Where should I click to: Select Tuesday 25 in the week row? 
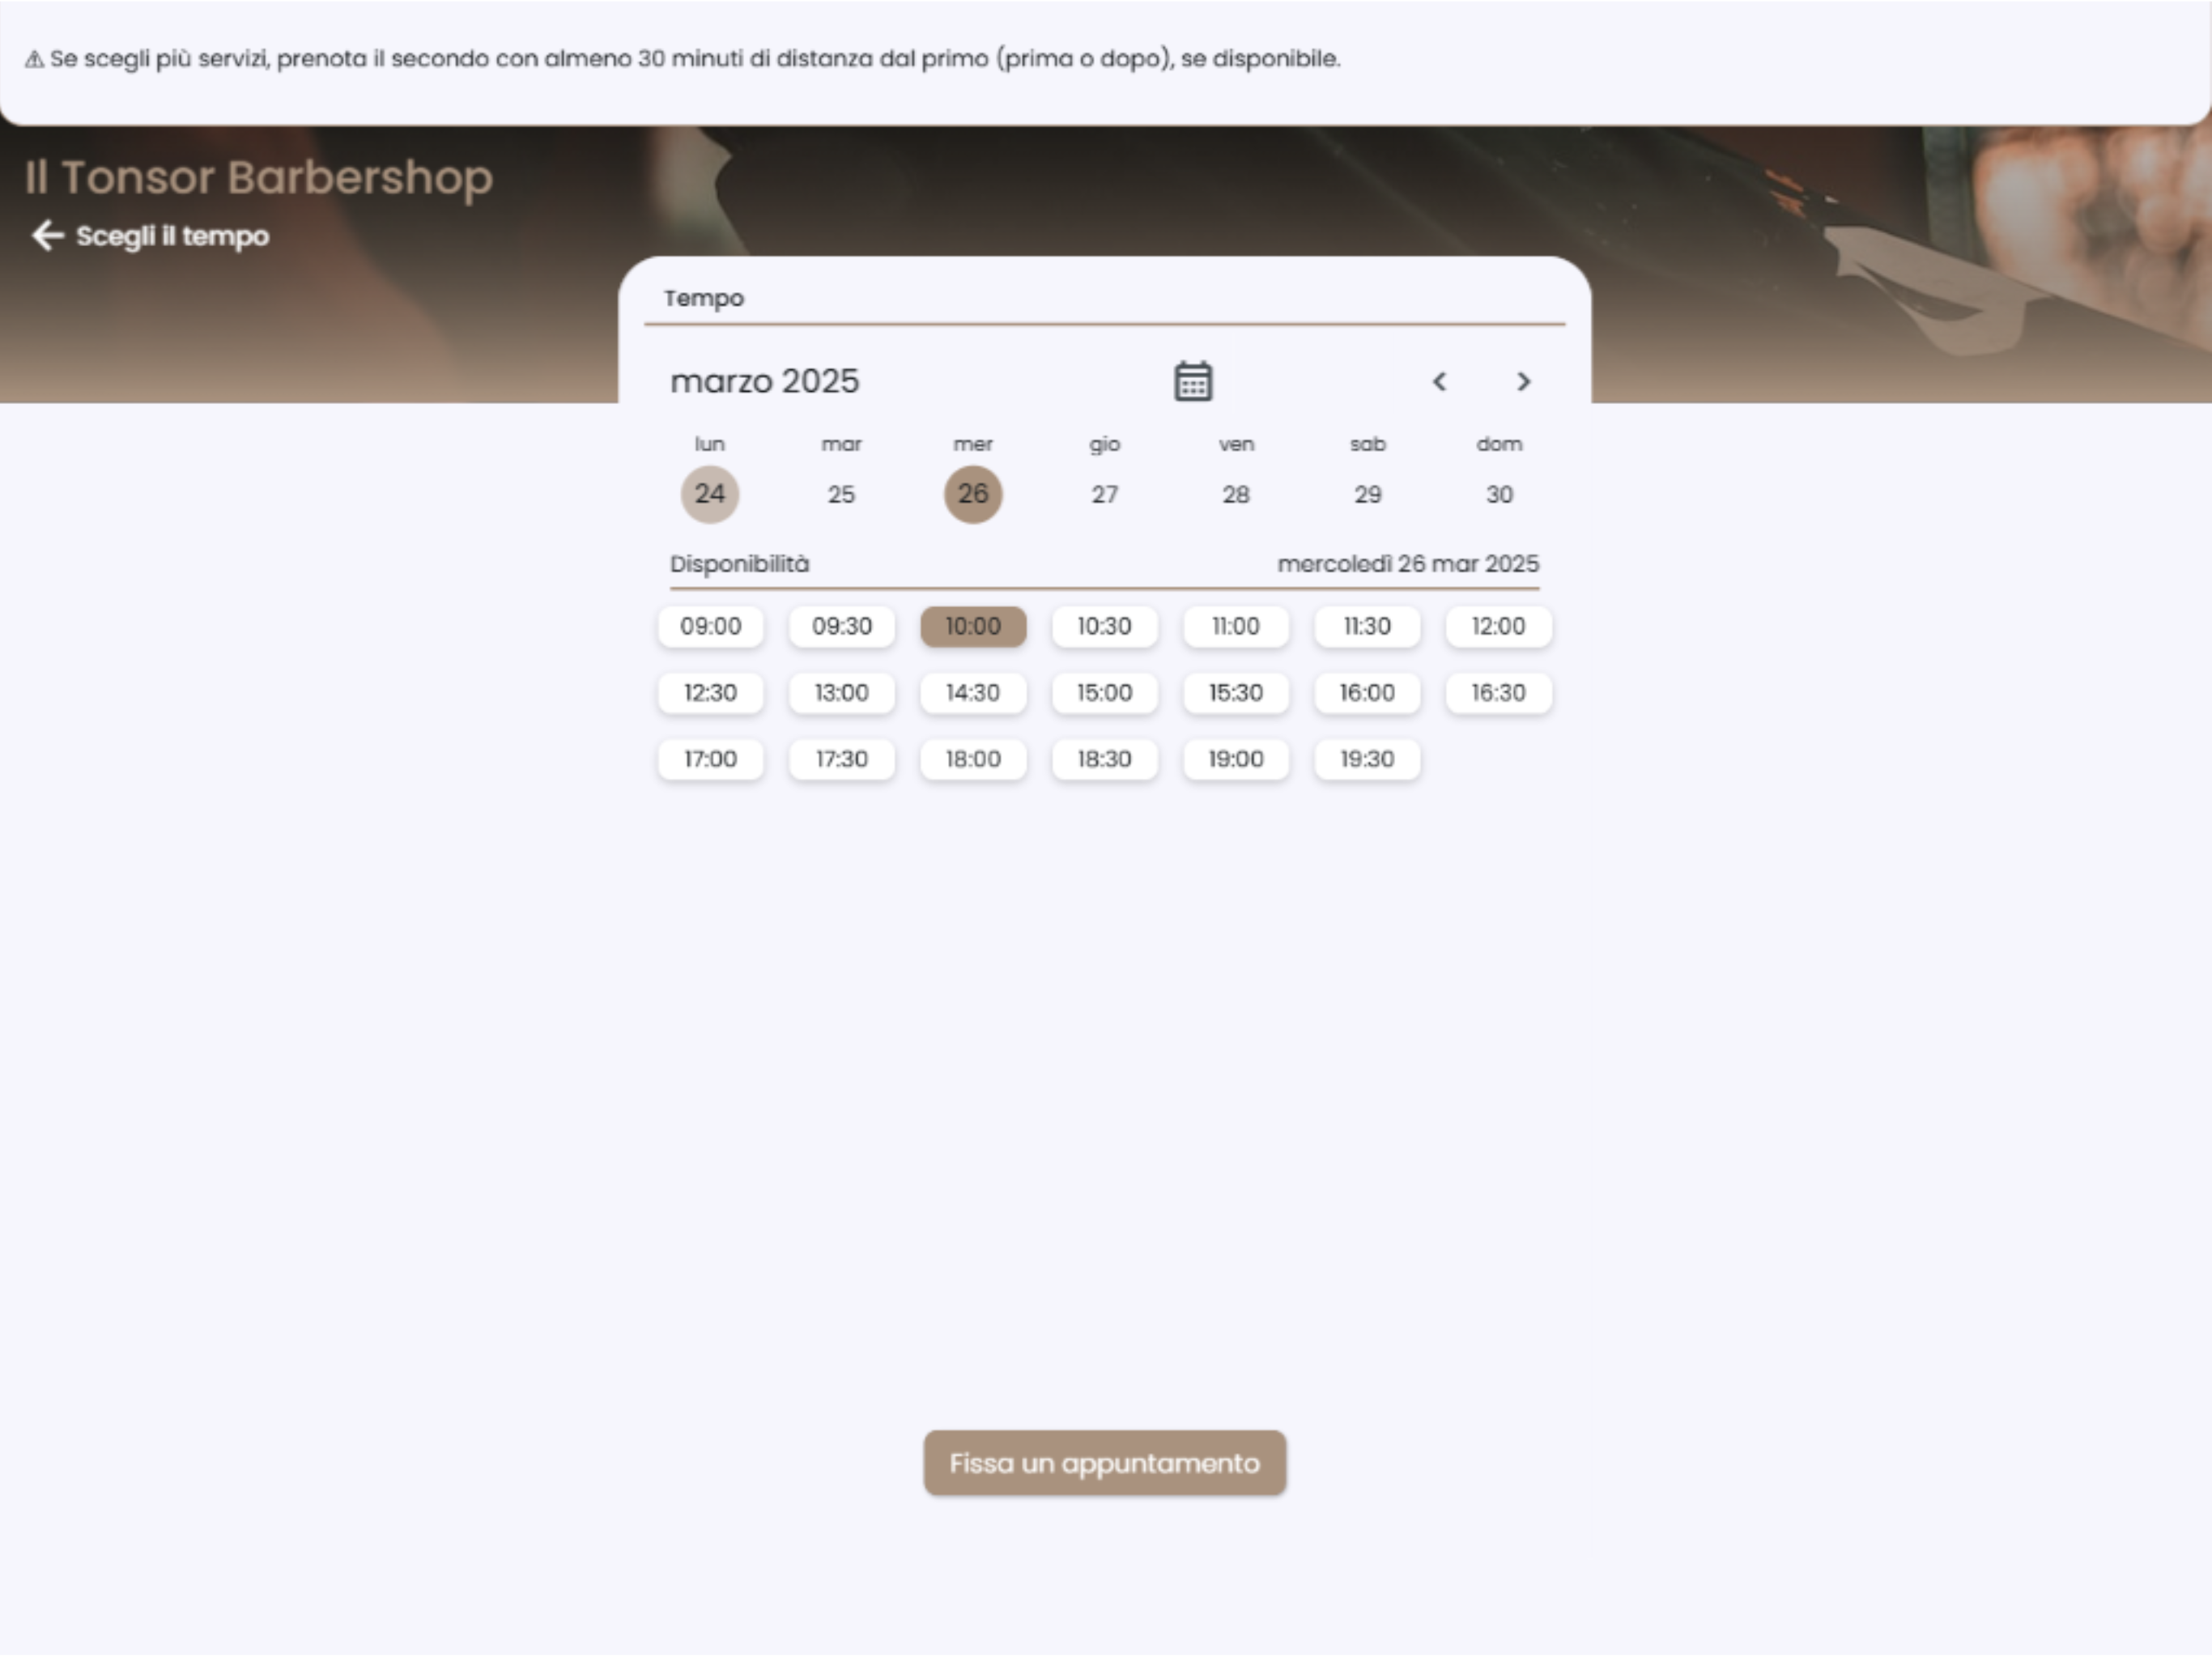(x=841, y=494)
